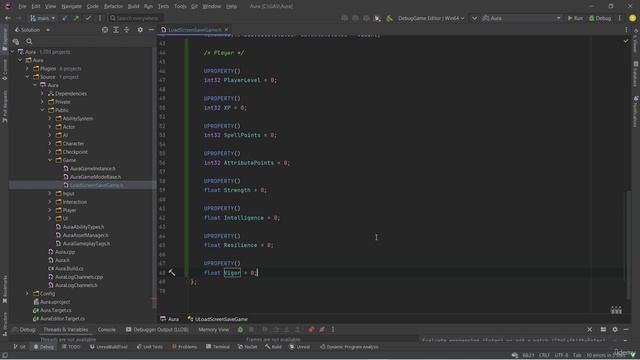Screen dimensions: 640x360
Task: Click the build hammer icon in toolbar
Action: [389, 18]
